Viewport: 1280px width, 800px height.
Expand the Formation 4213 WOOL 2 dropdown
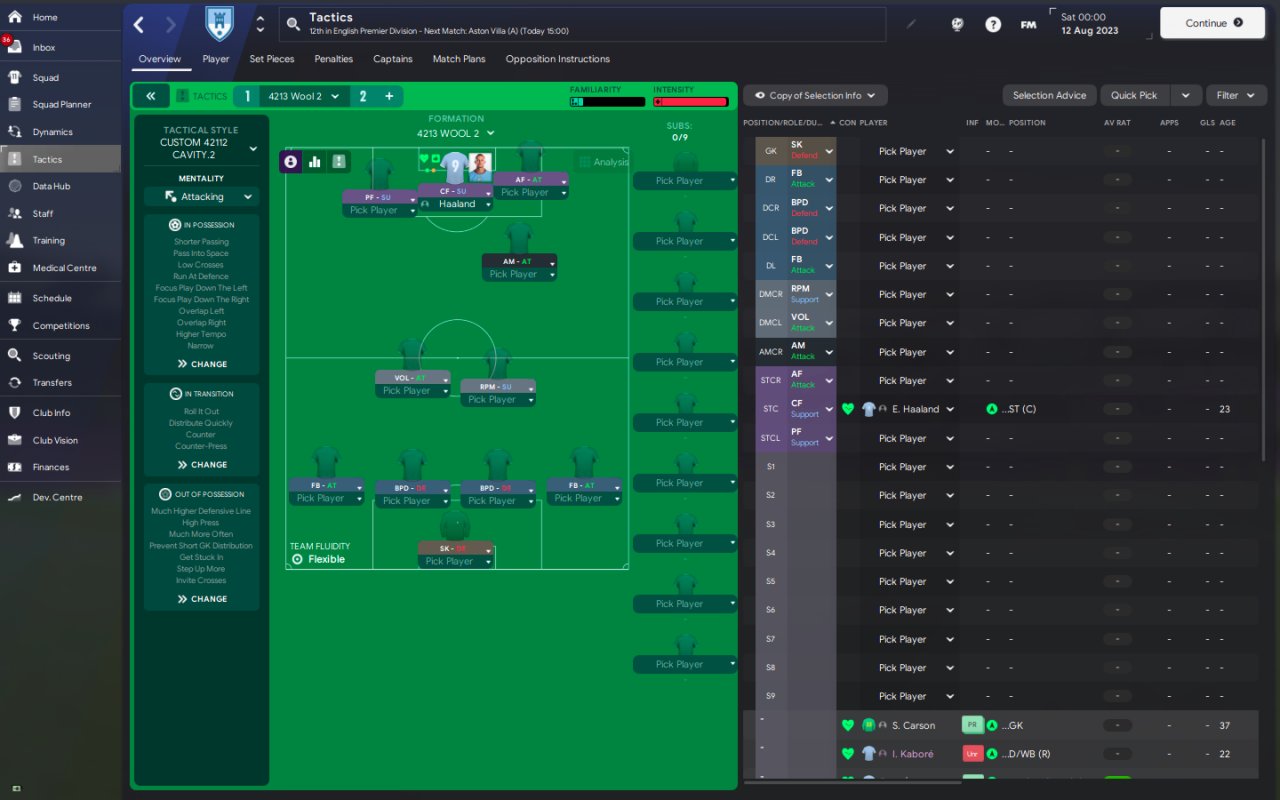456,133
